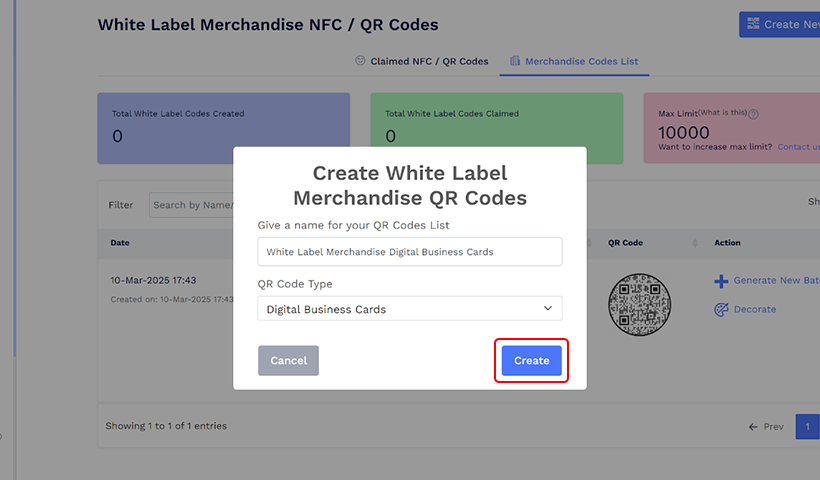Click the Merchandise Codes List tab icon
Viewport: 820px width, 480px height.
click(x=515, y=61)
